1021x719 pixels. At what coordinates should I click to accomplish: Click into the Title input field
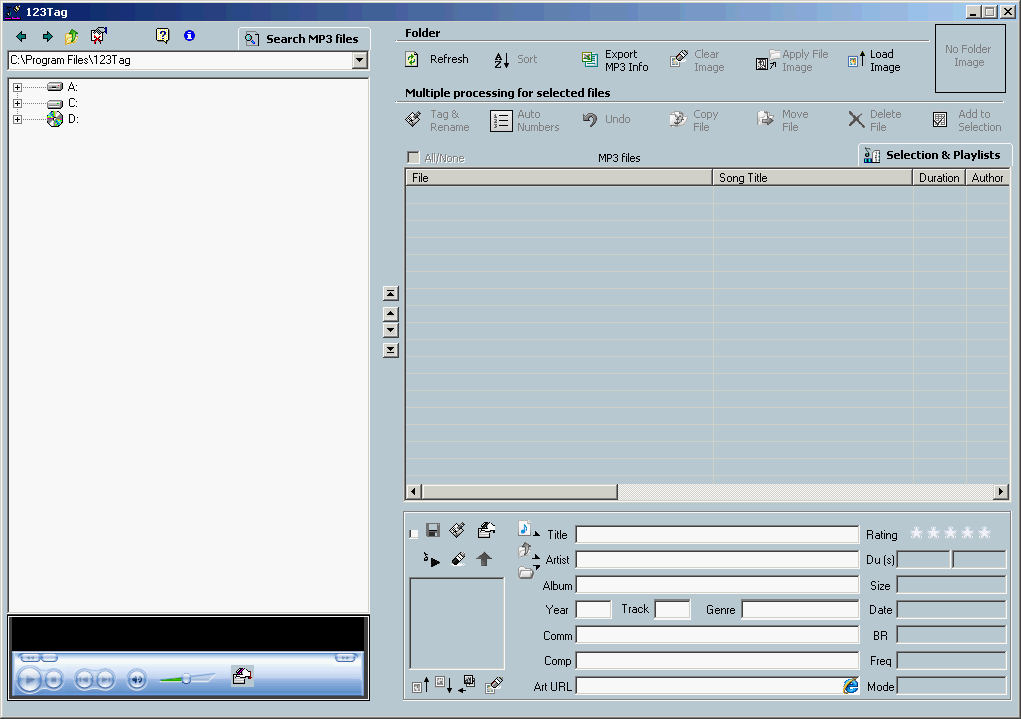pos(717,535)
